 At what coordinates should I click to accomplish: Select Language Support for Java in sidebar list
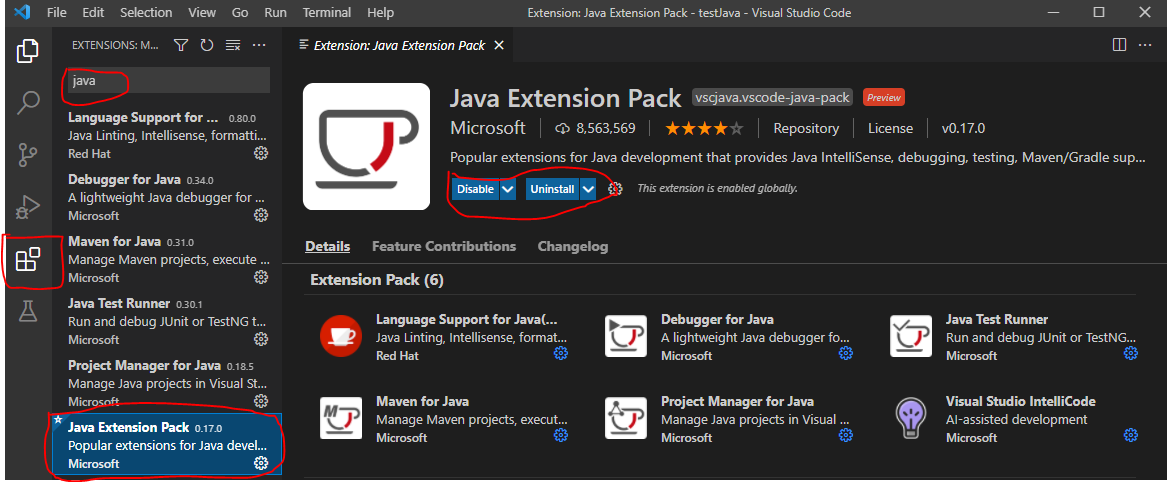point(167,135)
